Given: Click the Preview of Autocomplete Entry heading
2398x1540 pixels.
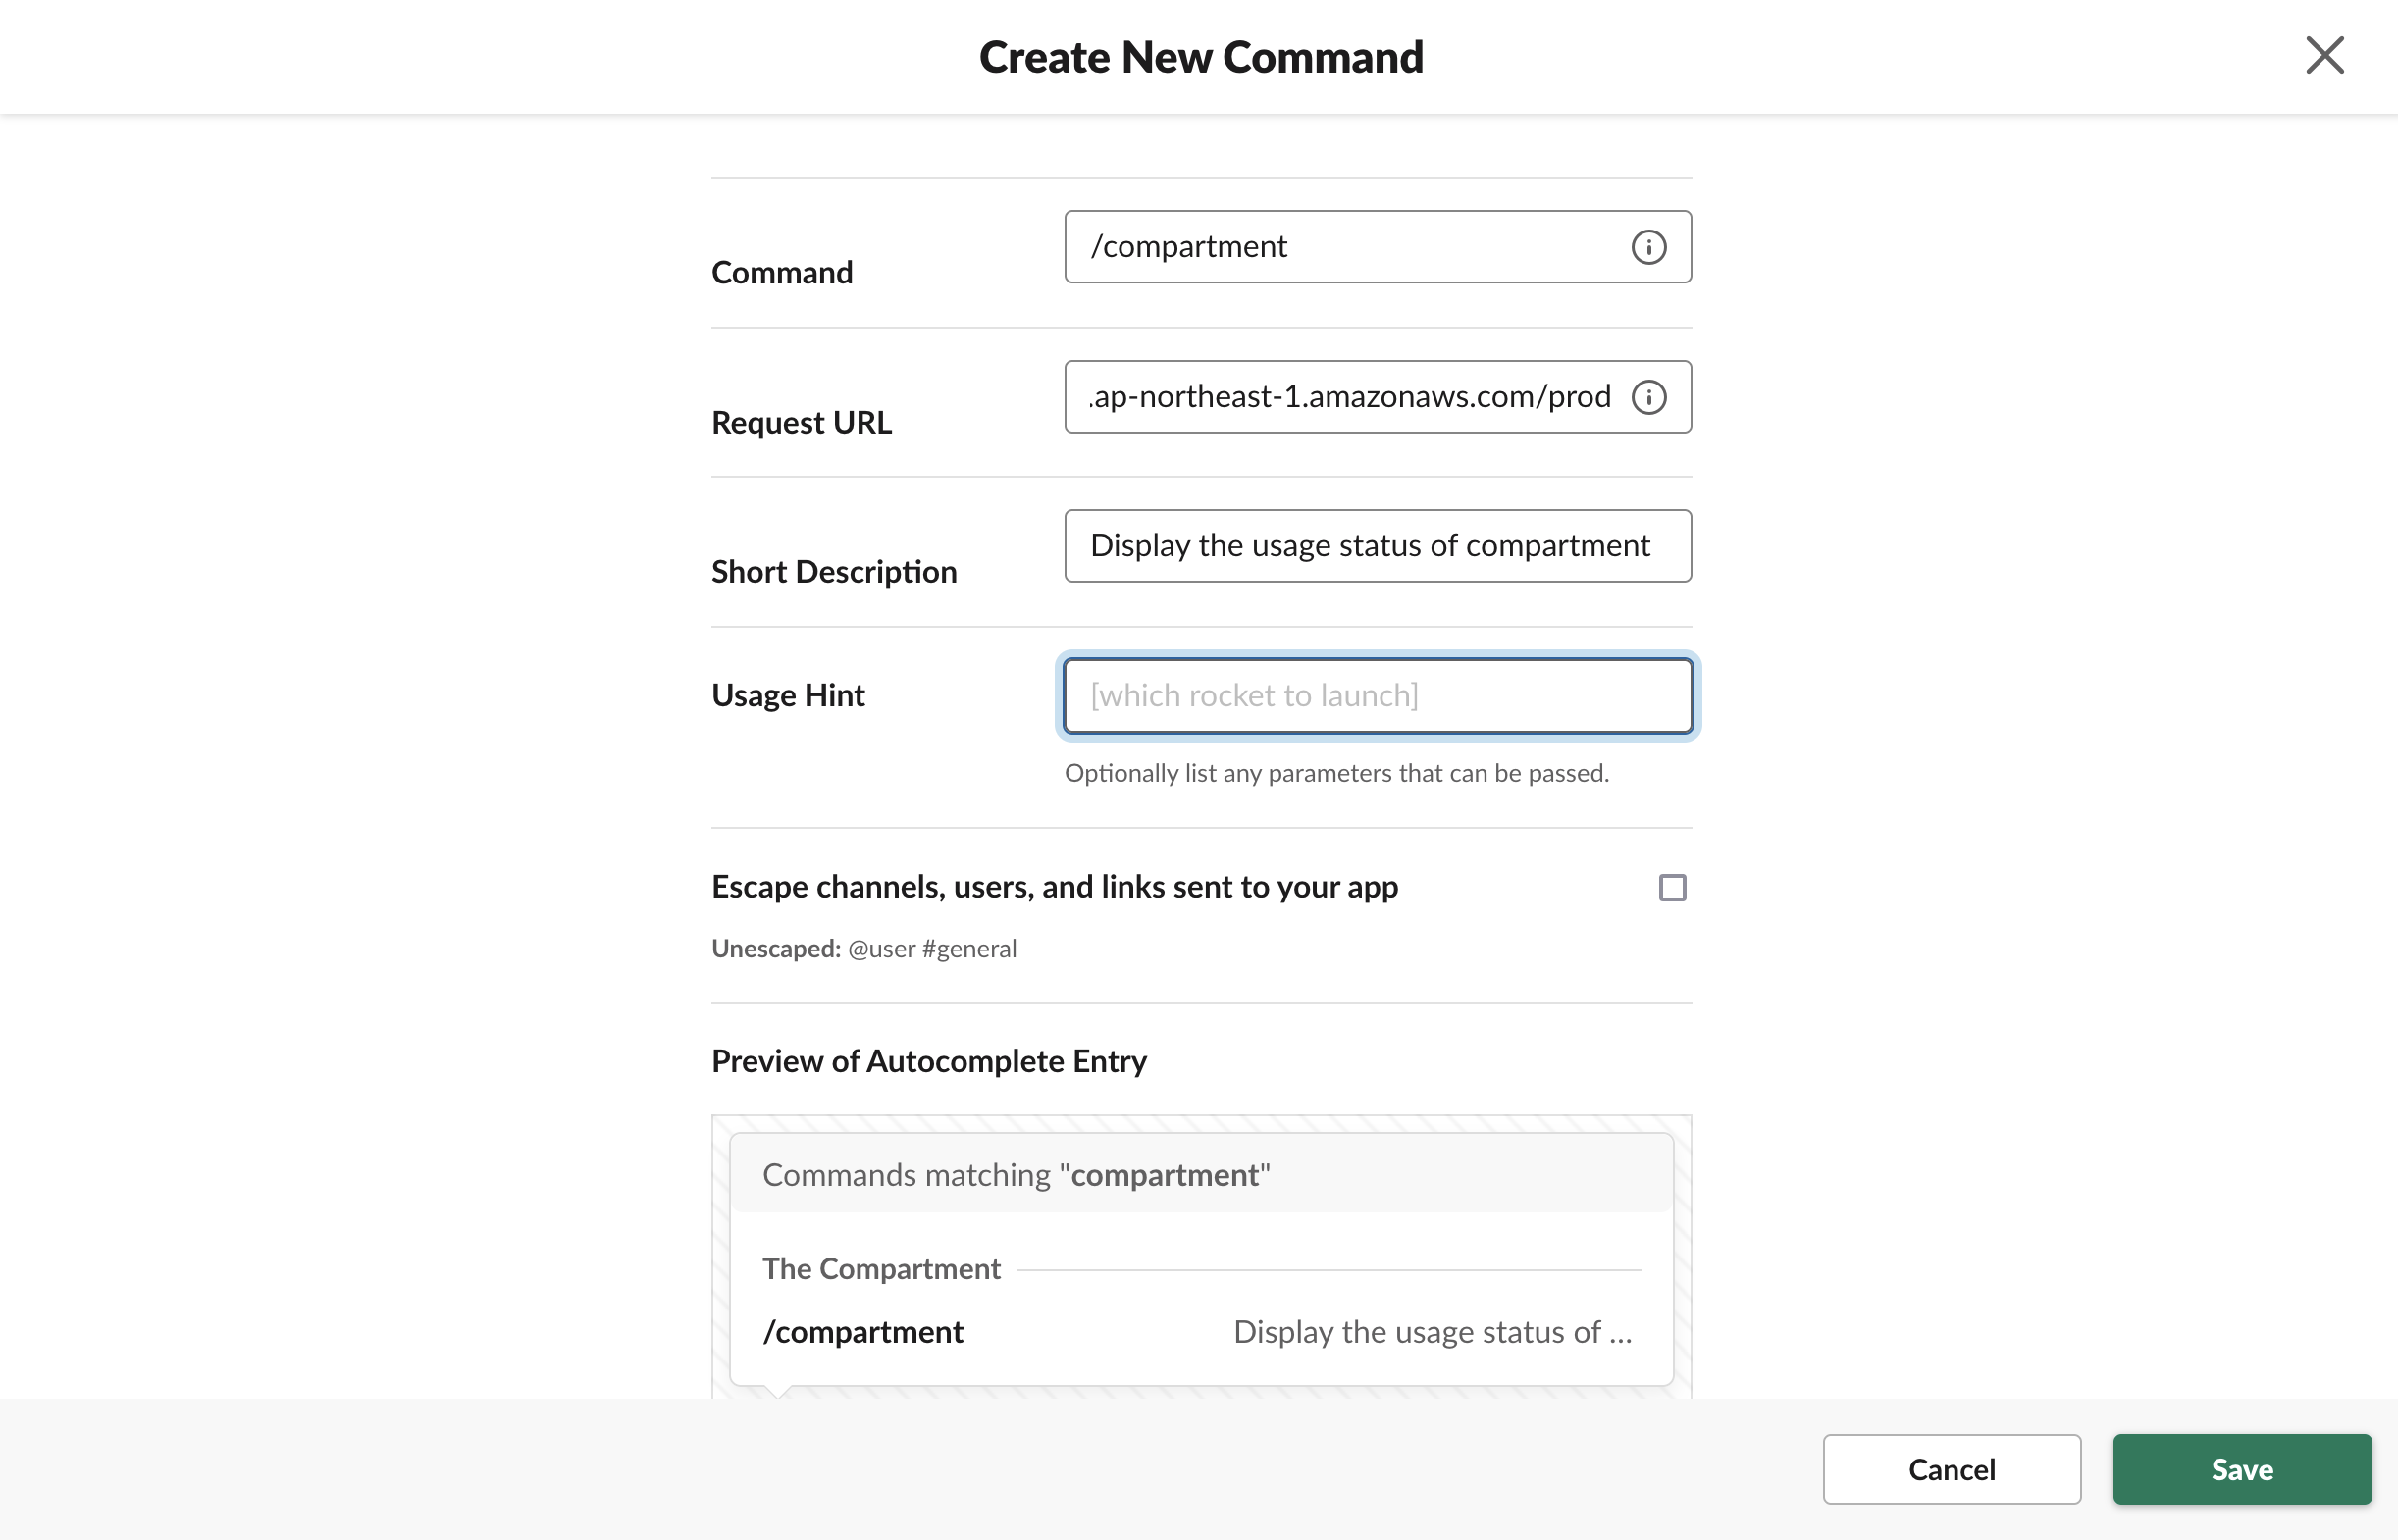Looking at the screenshot, I should click(x=928, y=1061).
